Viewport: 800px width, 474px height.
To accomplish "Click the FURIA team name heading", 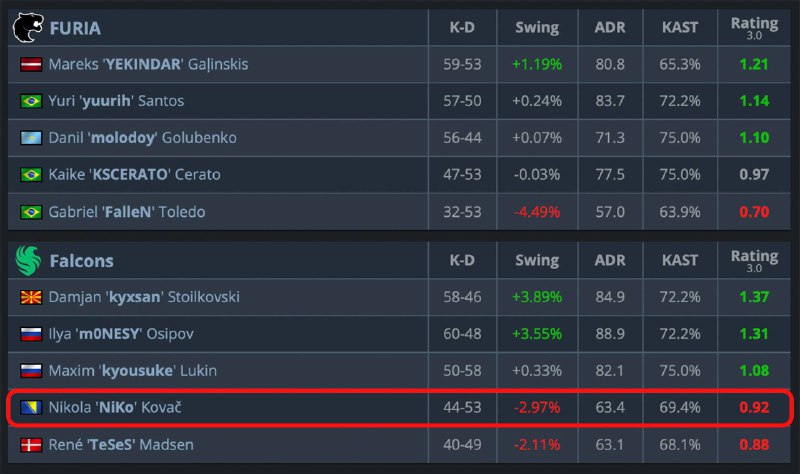I will [x=75, y=29].
